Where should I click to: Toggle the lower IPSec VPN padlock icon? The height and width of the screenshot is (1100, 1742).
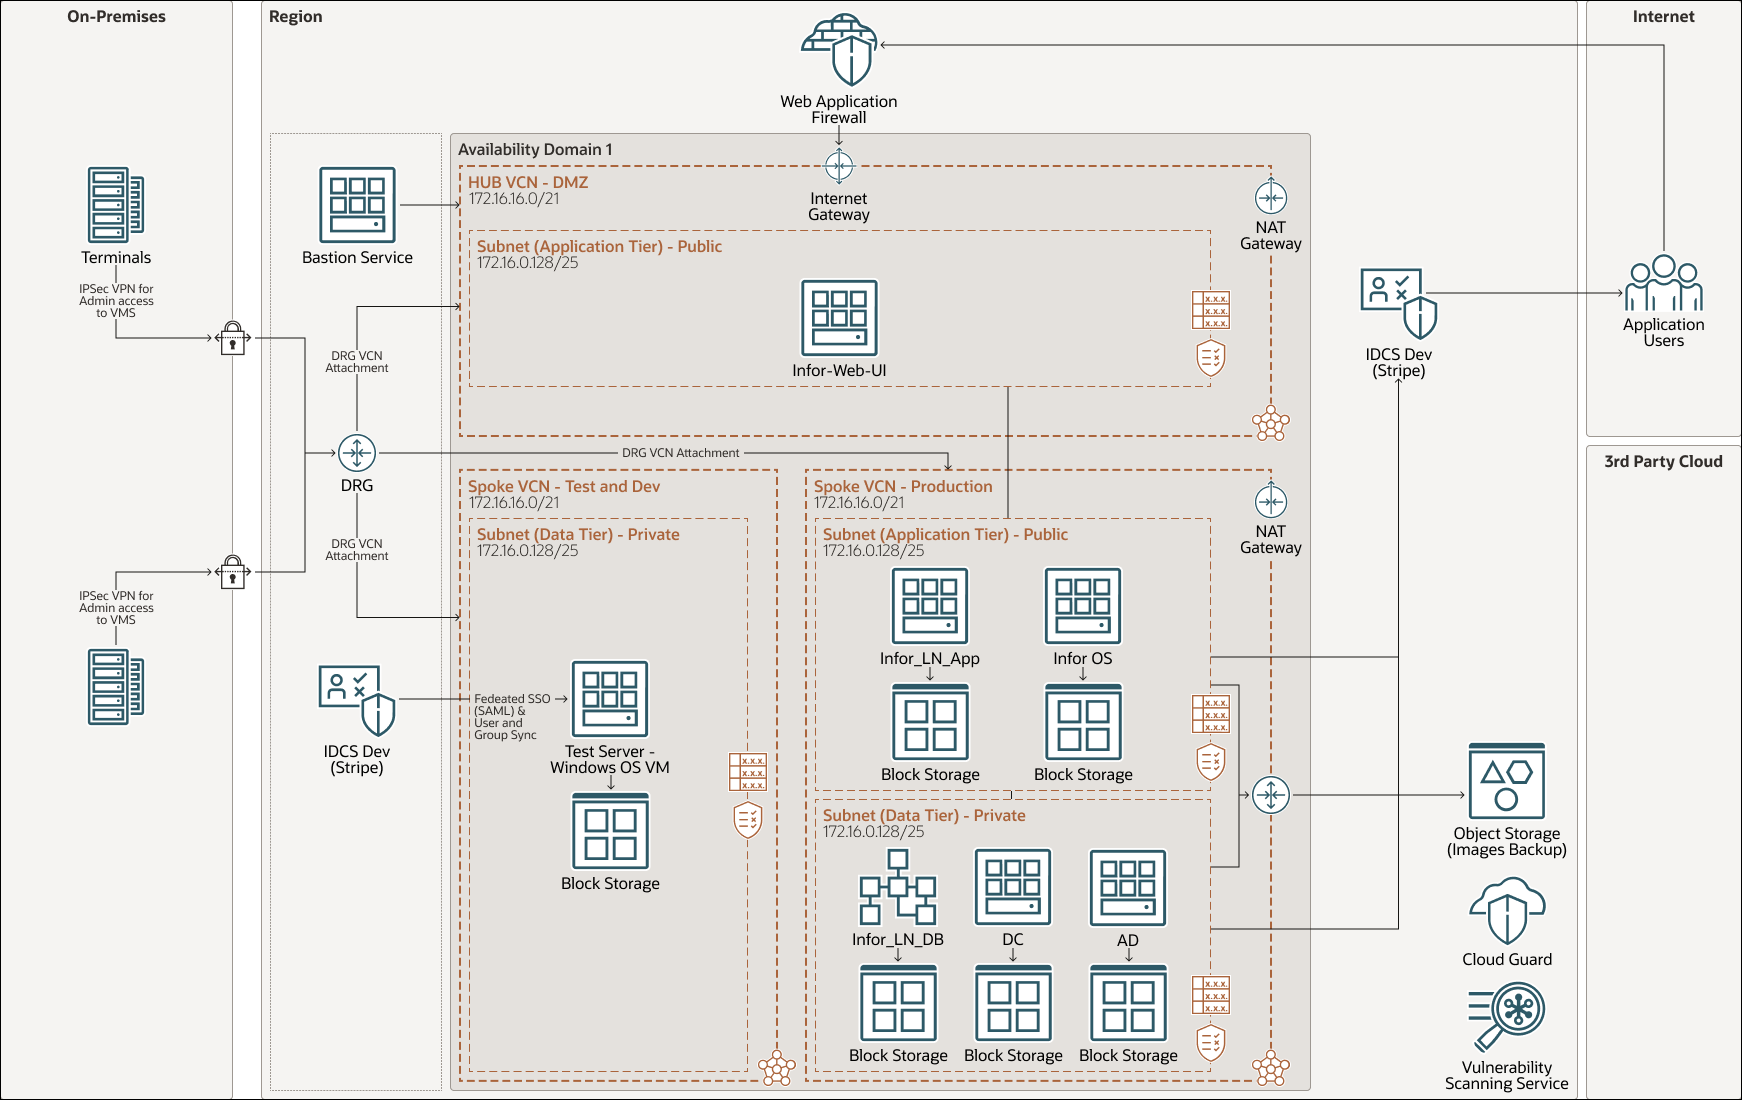[x=232, y=574]
